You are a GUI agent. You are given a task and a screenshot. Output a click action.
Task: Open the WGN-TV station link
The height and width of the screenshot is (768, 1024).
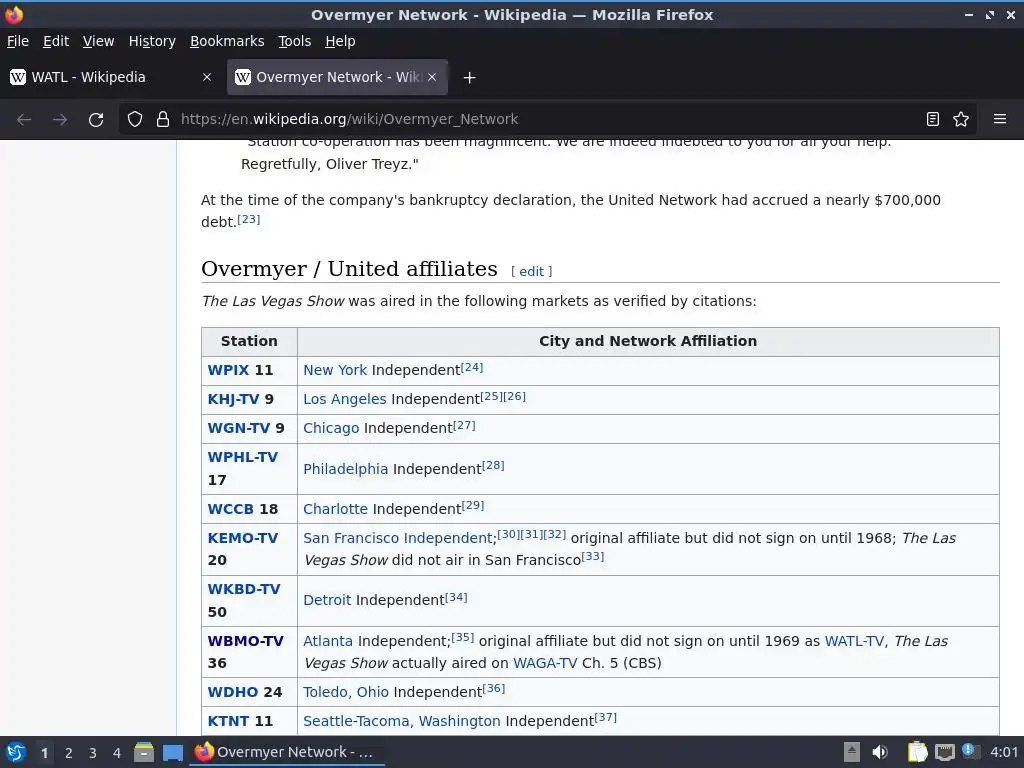coord(238,428)
